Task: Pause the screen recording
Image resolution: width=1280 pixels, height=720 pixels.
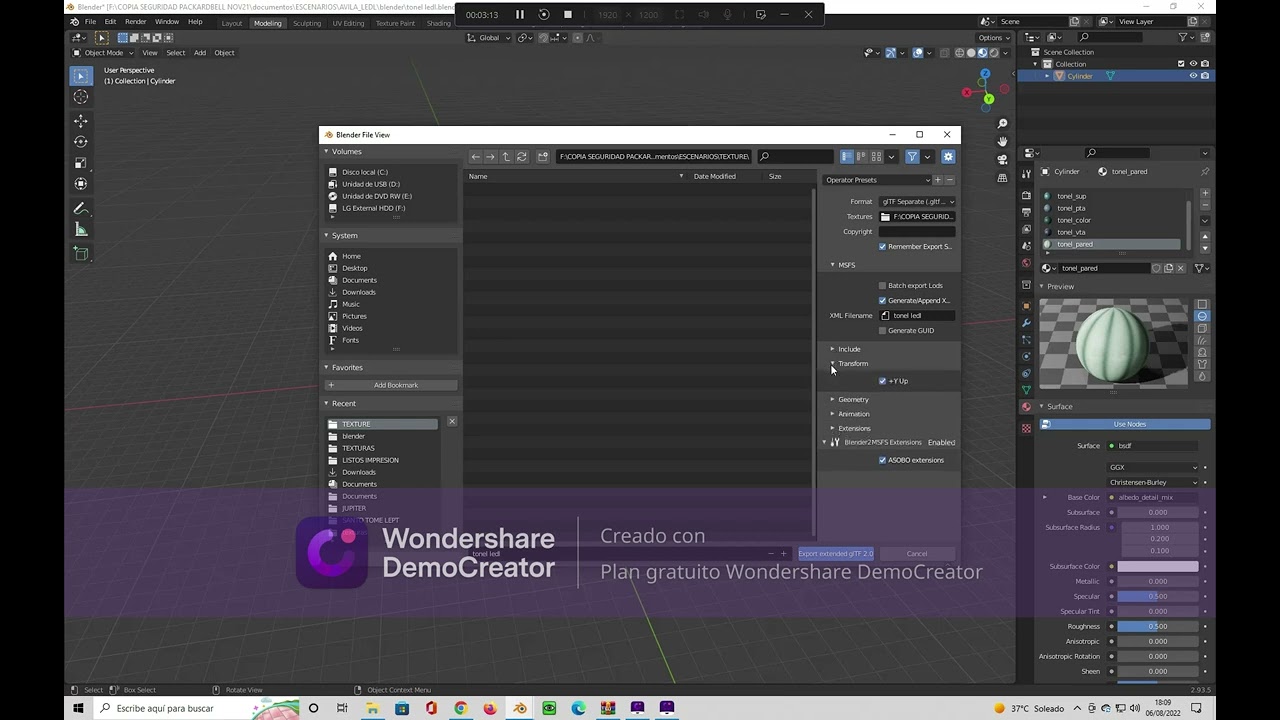Action: (520, 15)
